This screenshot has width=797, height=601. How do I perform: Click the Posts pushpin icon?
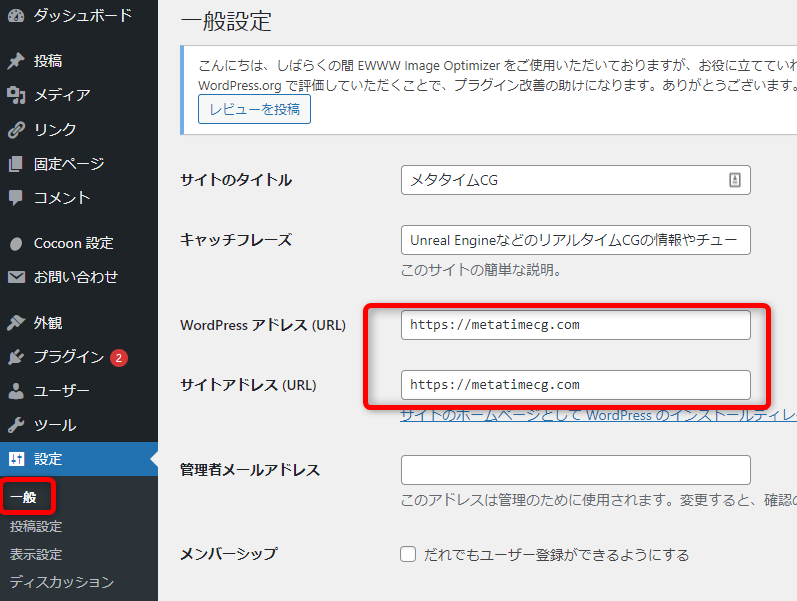tap(16, 61)
